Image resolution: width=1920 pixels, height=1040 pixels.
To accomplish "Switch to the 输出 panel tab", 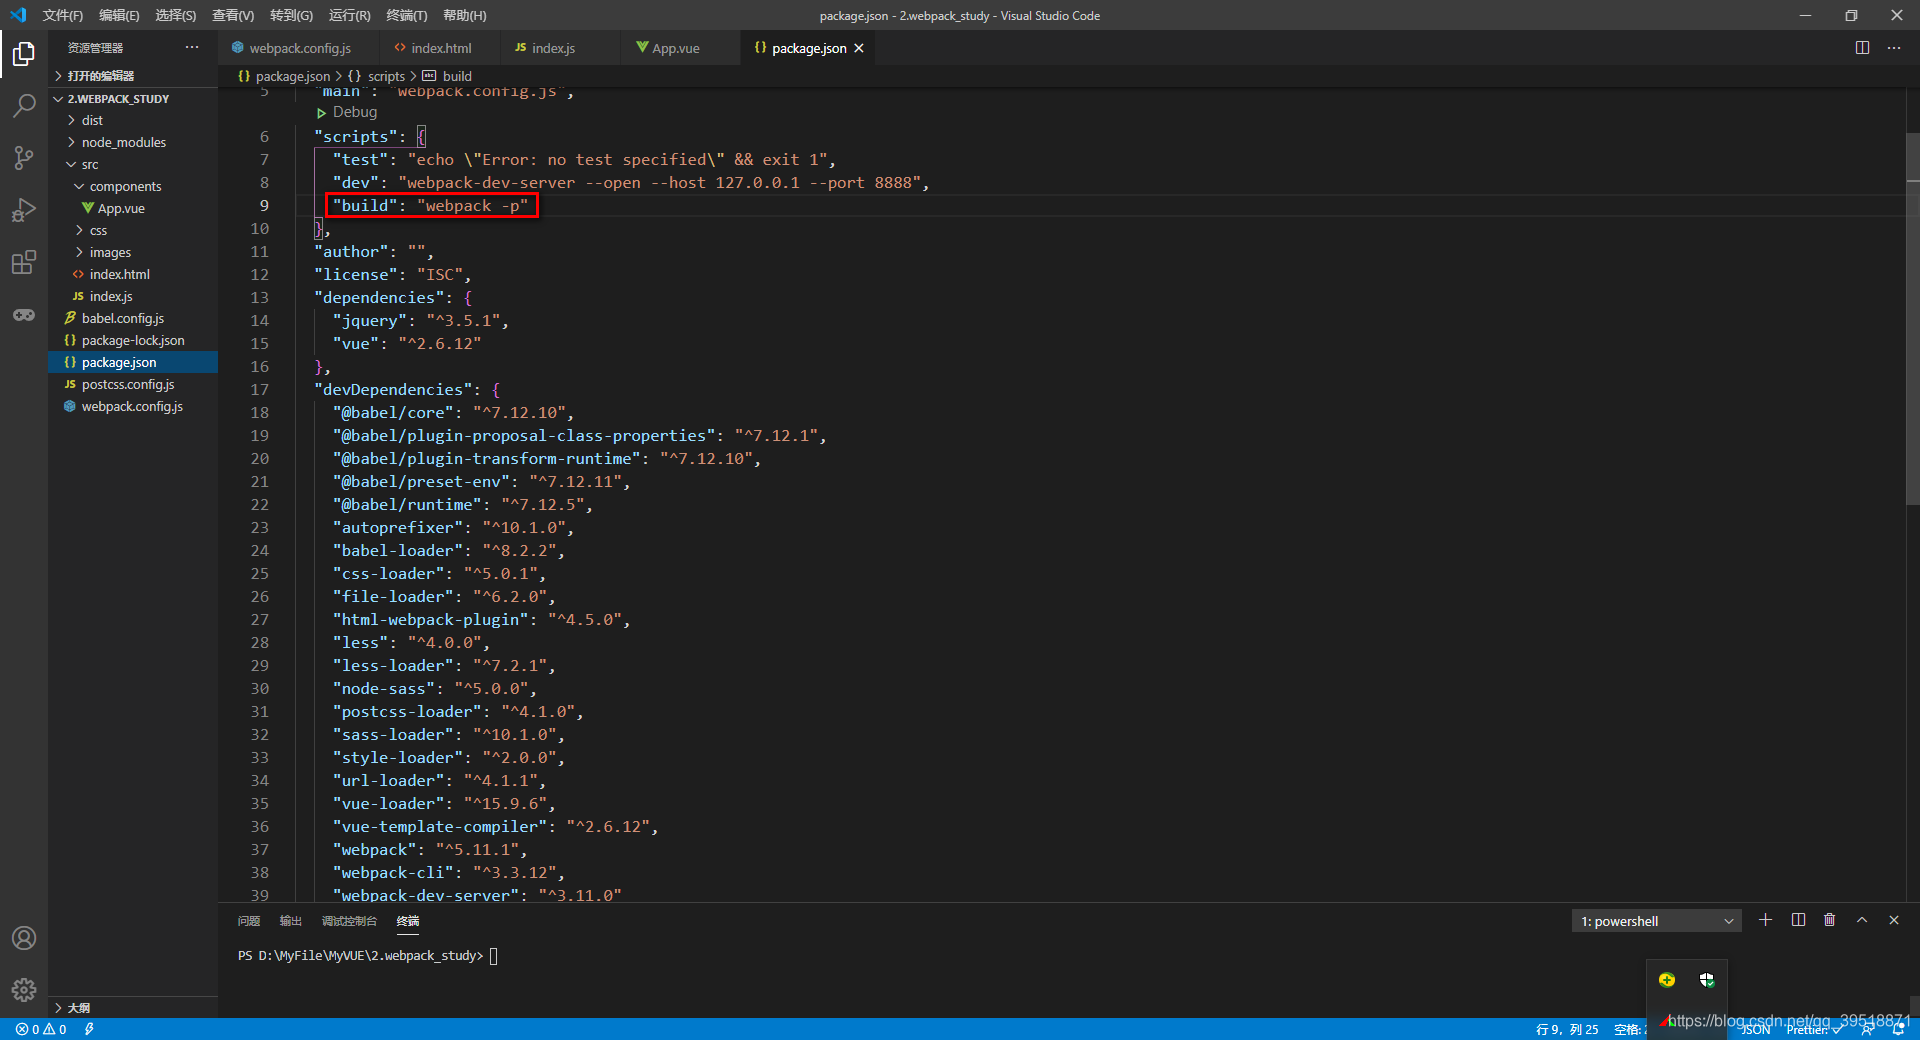I will [x=291, y=921].
